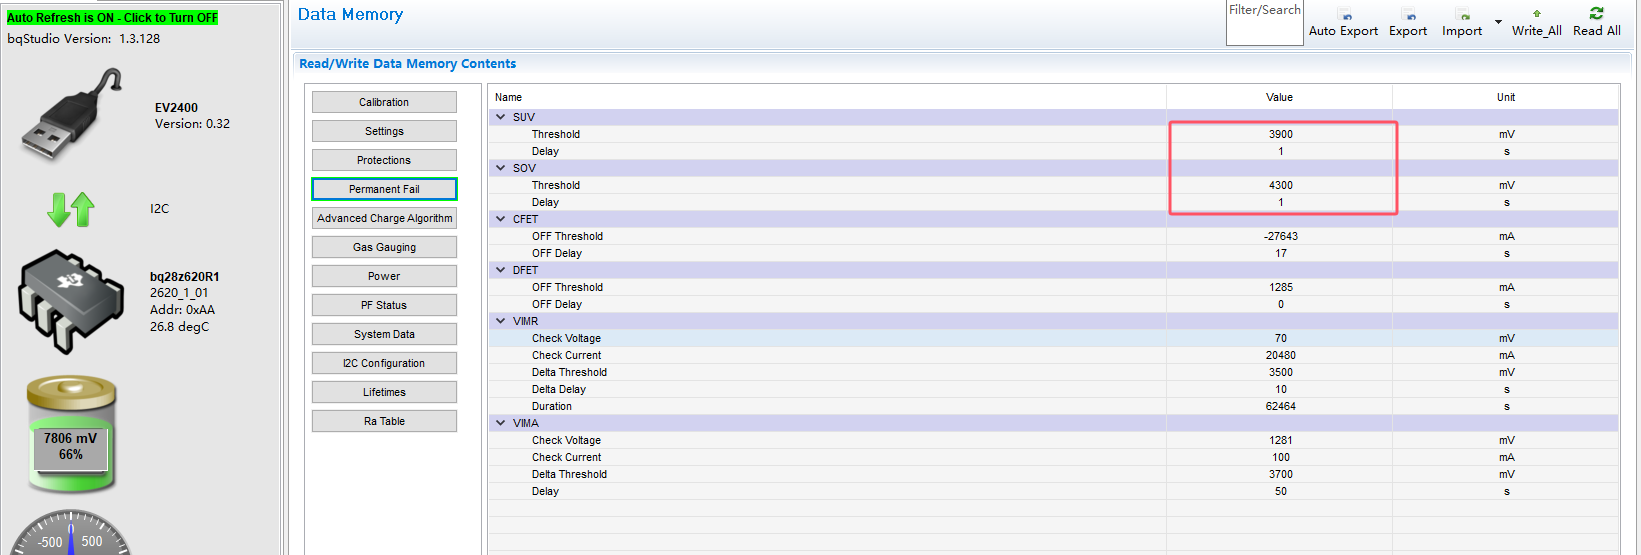Image resolution: width=1641 pixels, height=555 pixels.
Task: Open the Settings category
Action: [384, 131]
